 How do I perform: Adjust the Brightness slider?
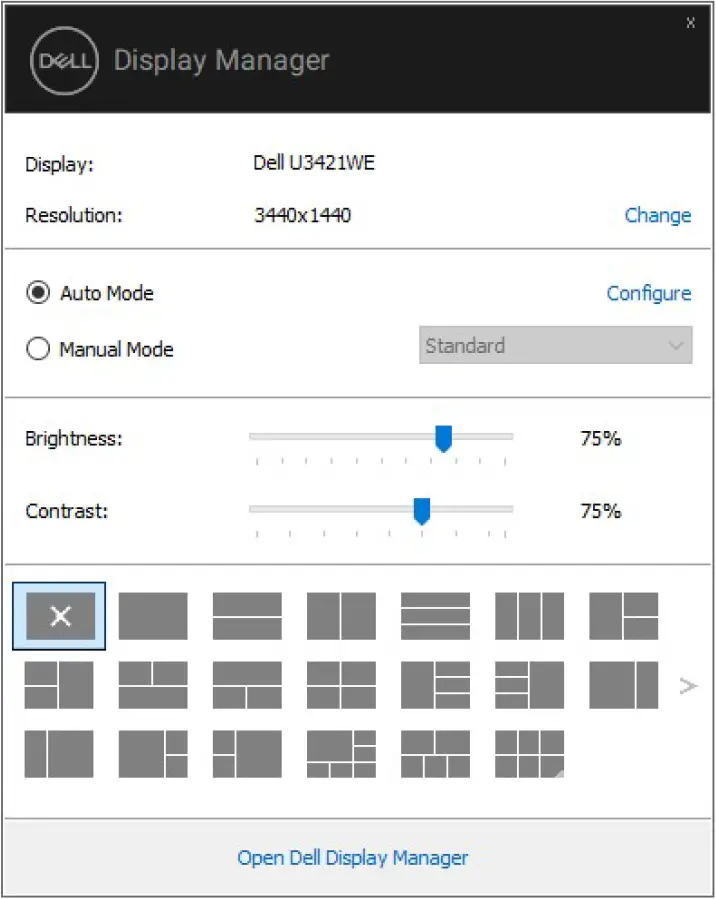pos(443,438)
